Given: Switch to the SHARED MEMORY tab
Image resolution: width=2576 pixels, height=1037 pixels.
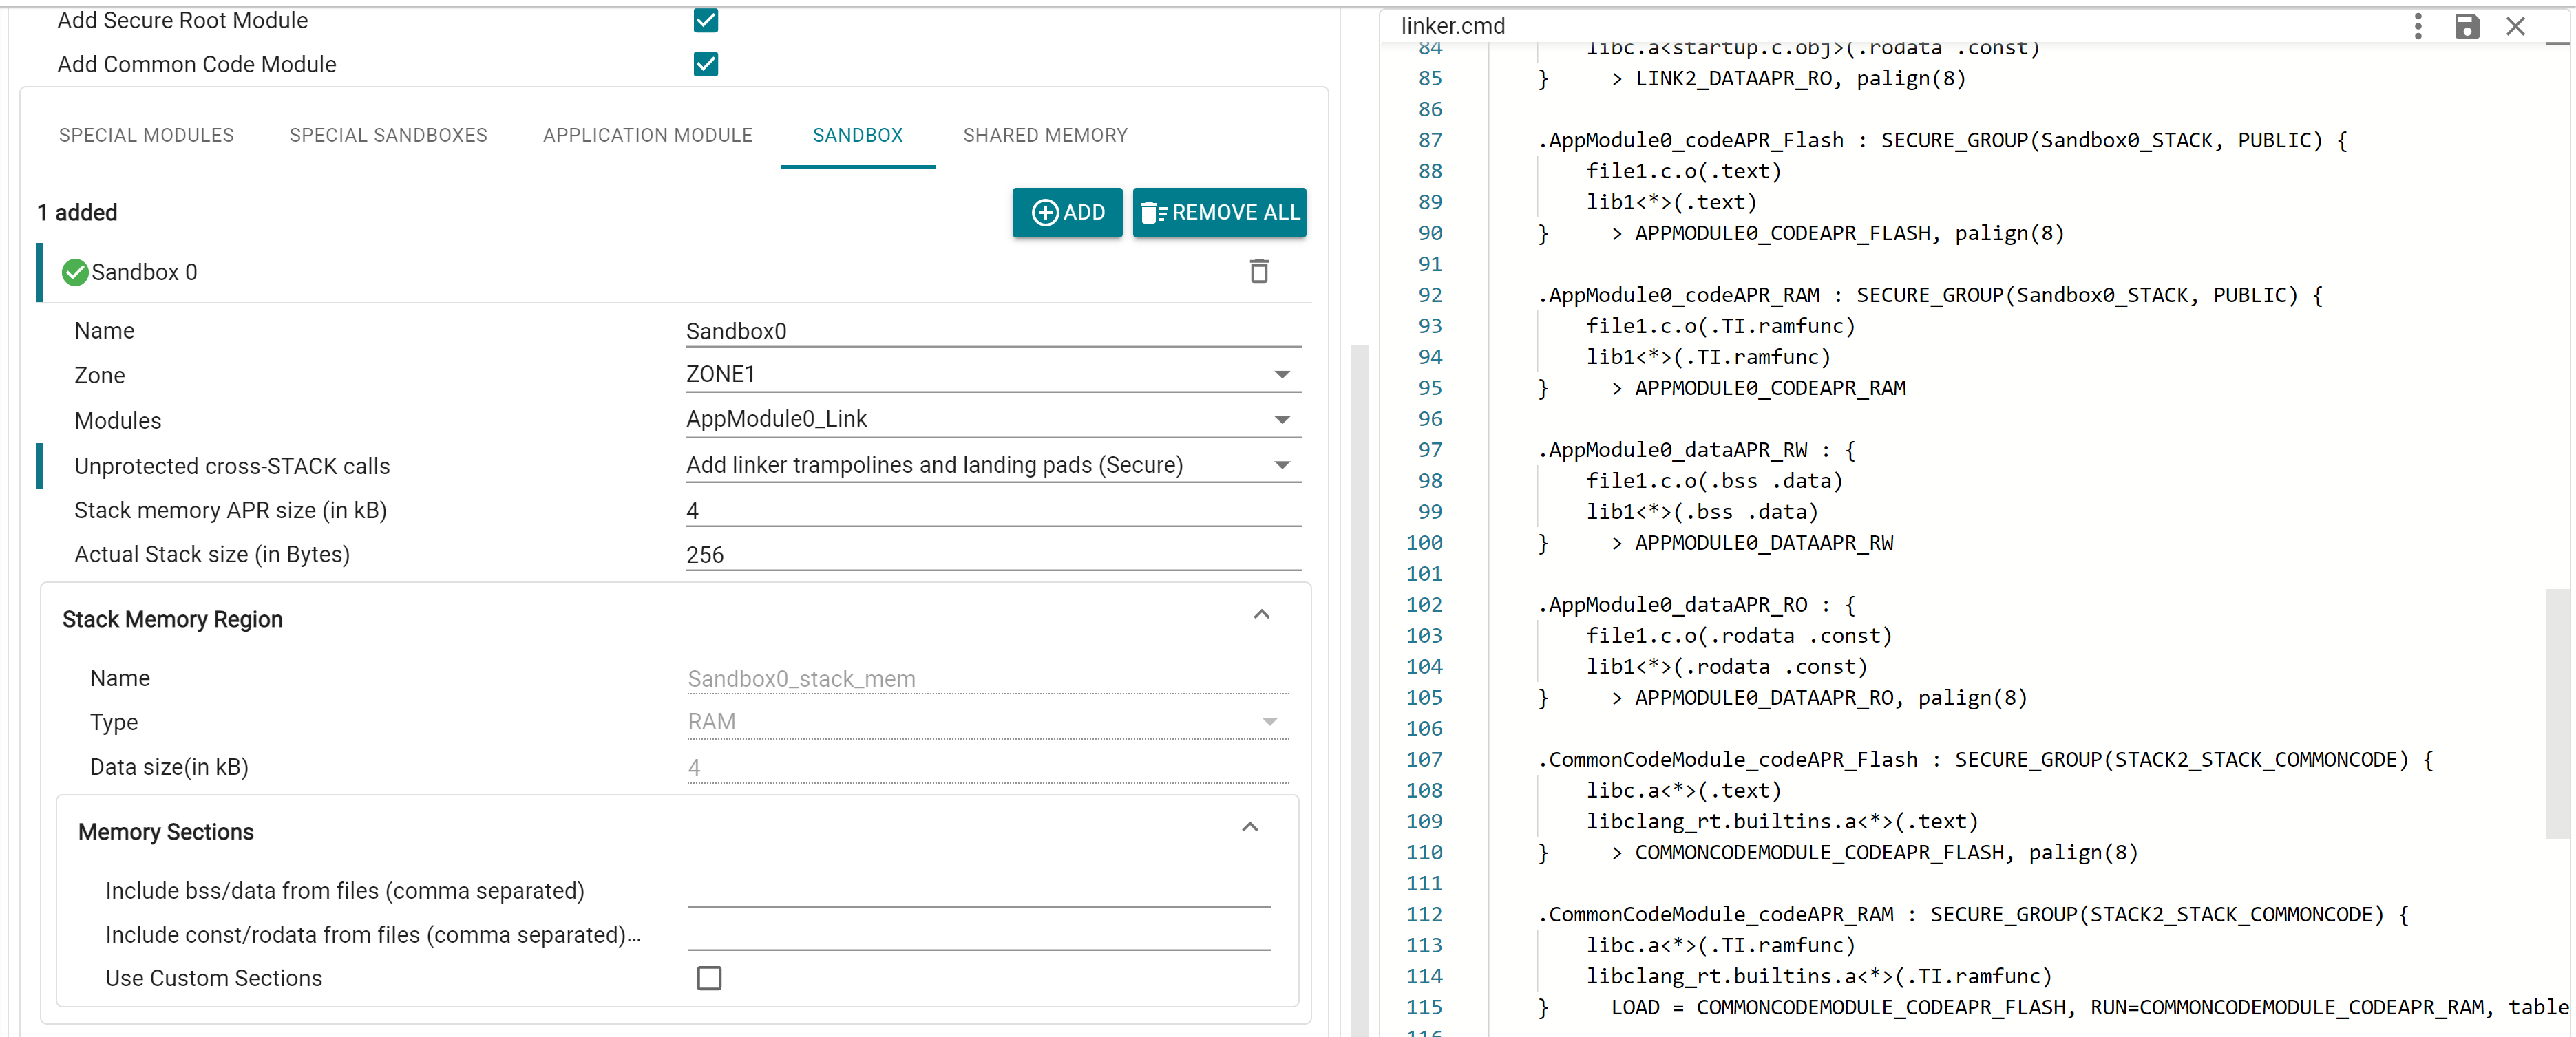Looking at the screenshot, I should coord(1045,135).
